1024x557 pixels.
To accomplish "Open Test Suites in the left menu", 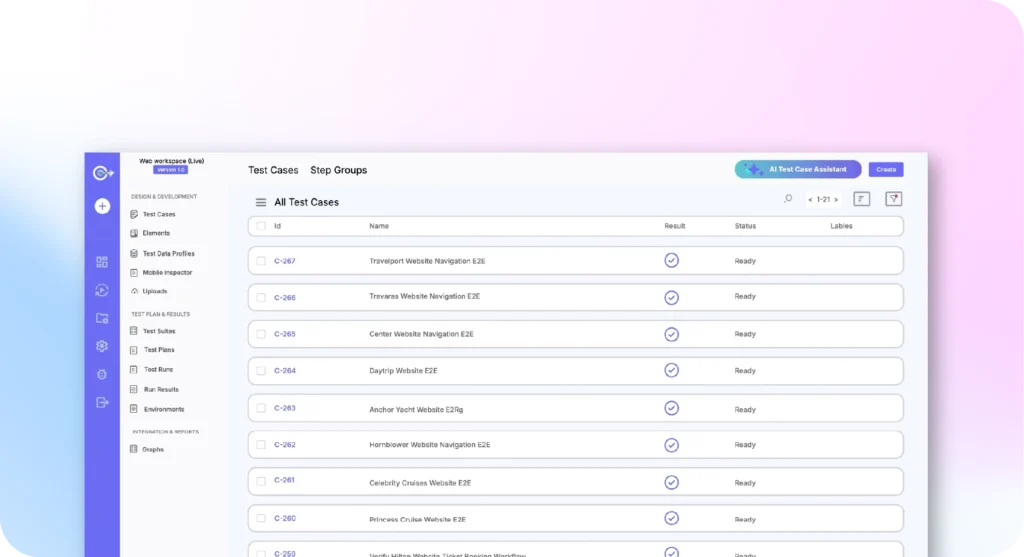I will coord(158,331).
